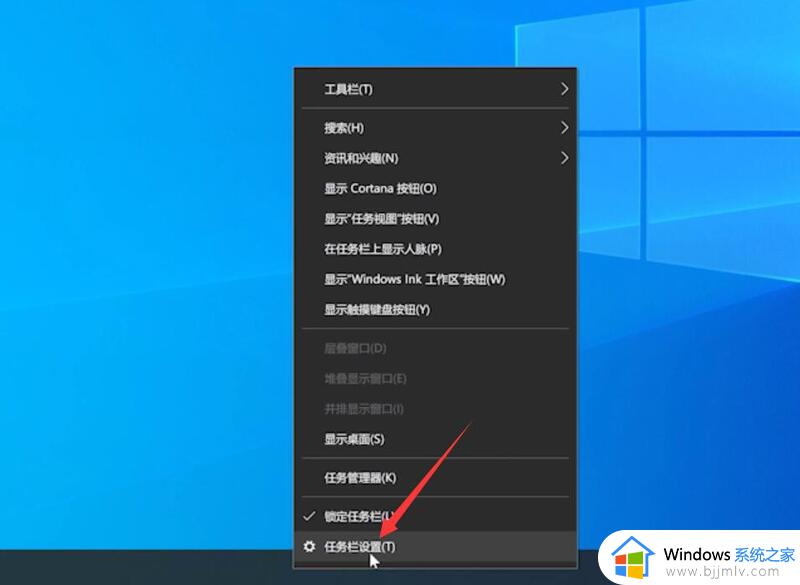This screenshot has width=800, height=585.
Task: Toggle 在任务栏上显示人脉(P)
Action: [435, 249]
